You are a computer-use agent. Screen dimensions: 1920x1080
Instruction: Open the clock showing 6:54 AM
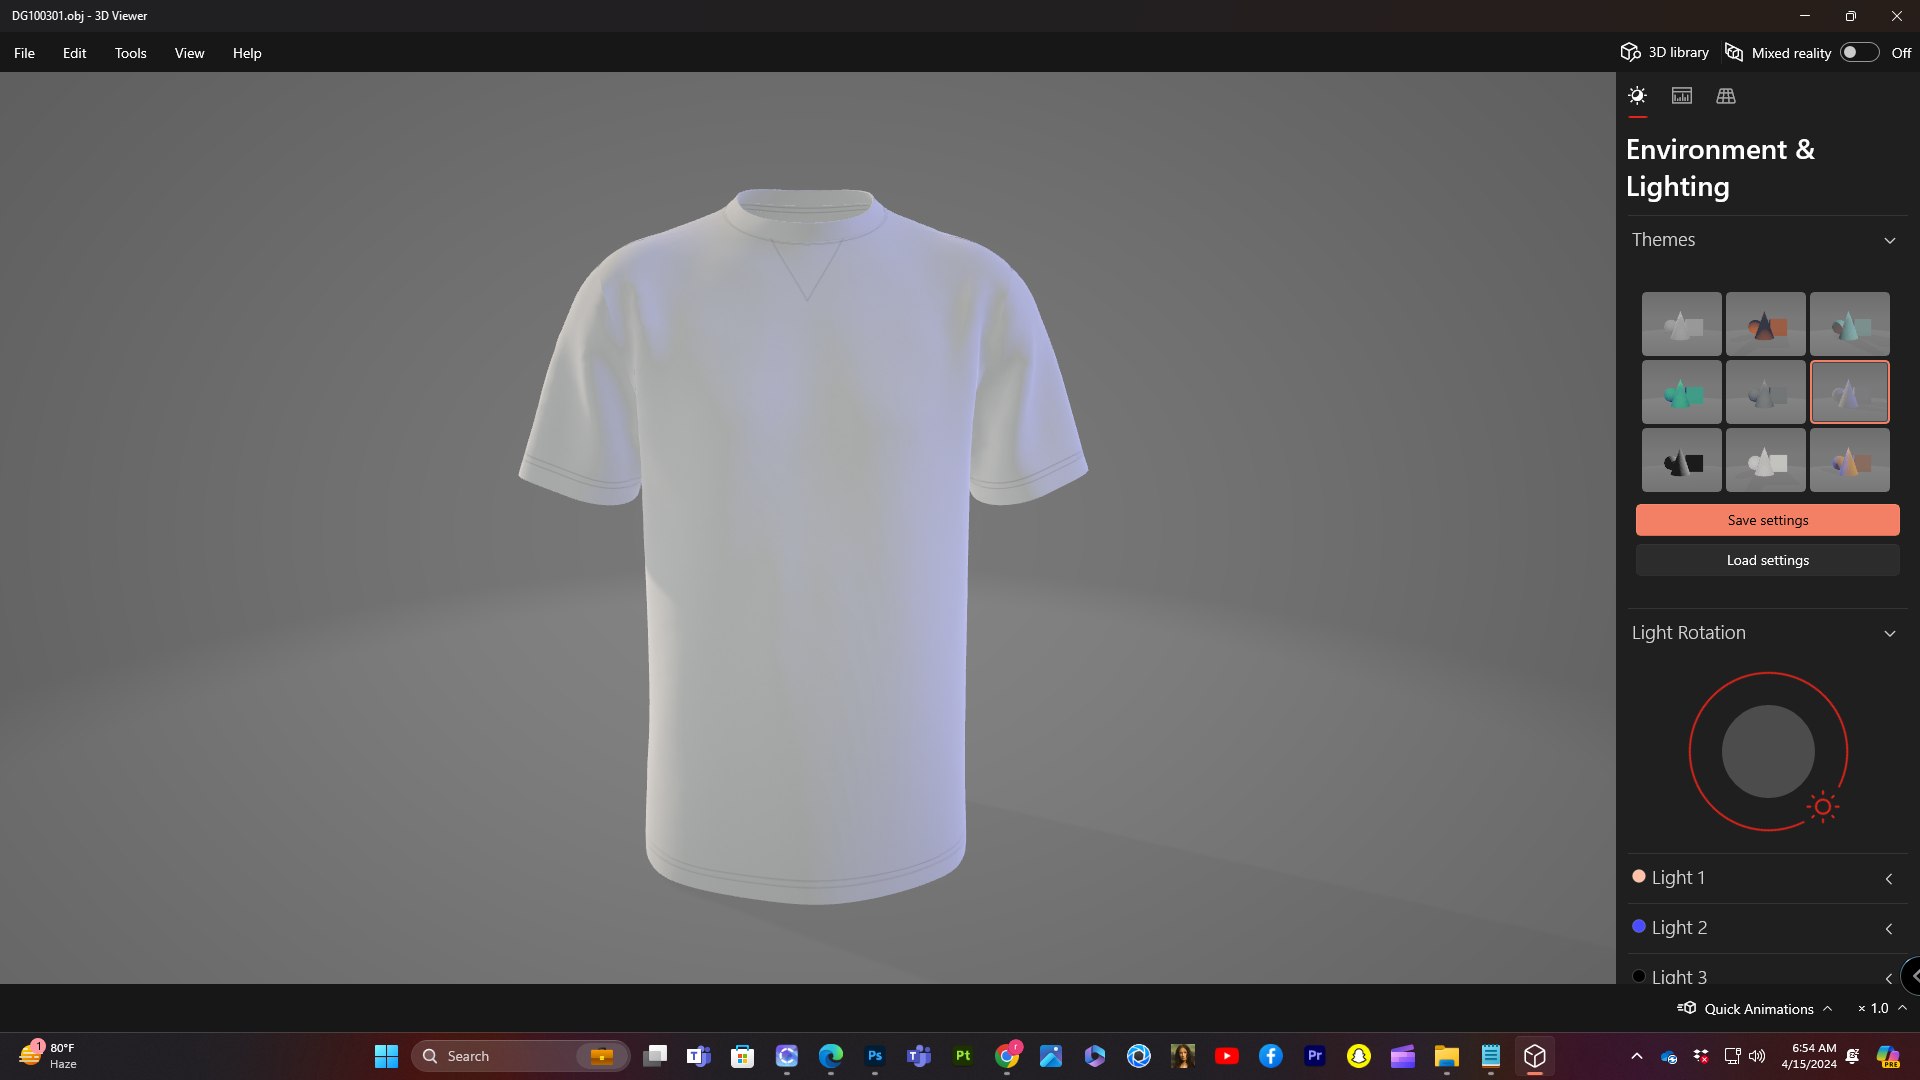(x=1809, y=1056)
